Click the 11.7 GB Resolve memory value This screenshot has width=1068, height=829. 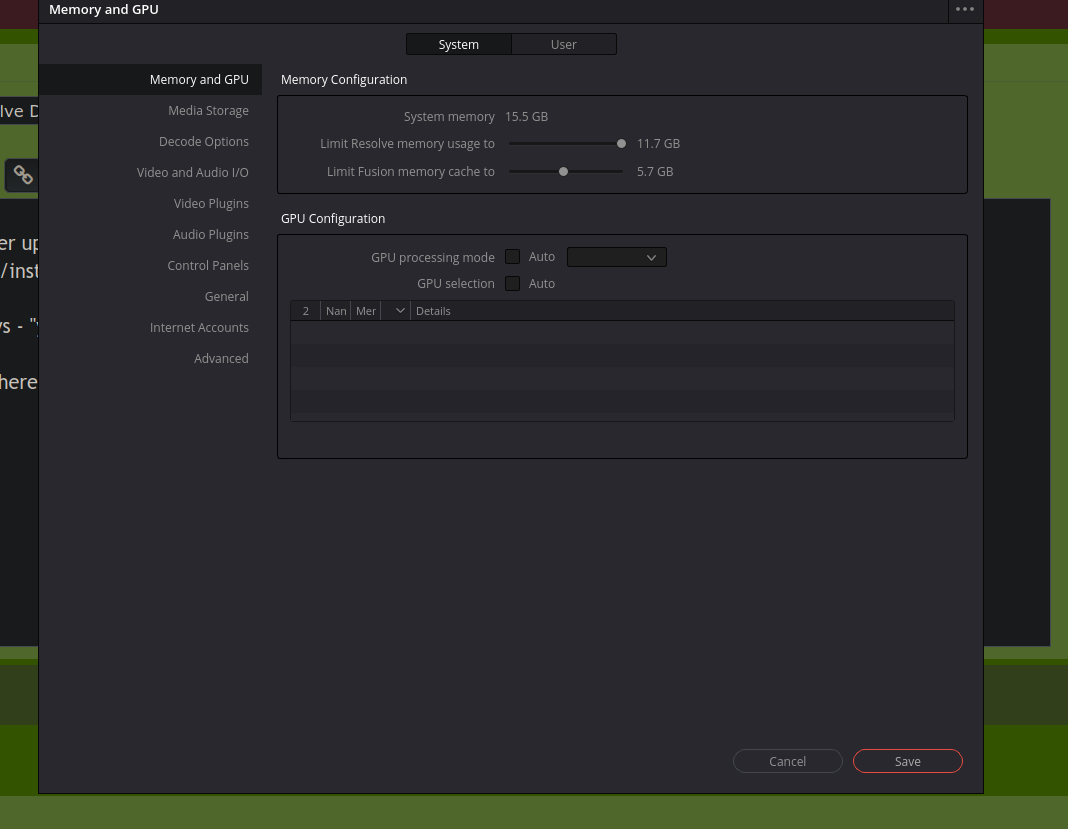pos(658,144)
